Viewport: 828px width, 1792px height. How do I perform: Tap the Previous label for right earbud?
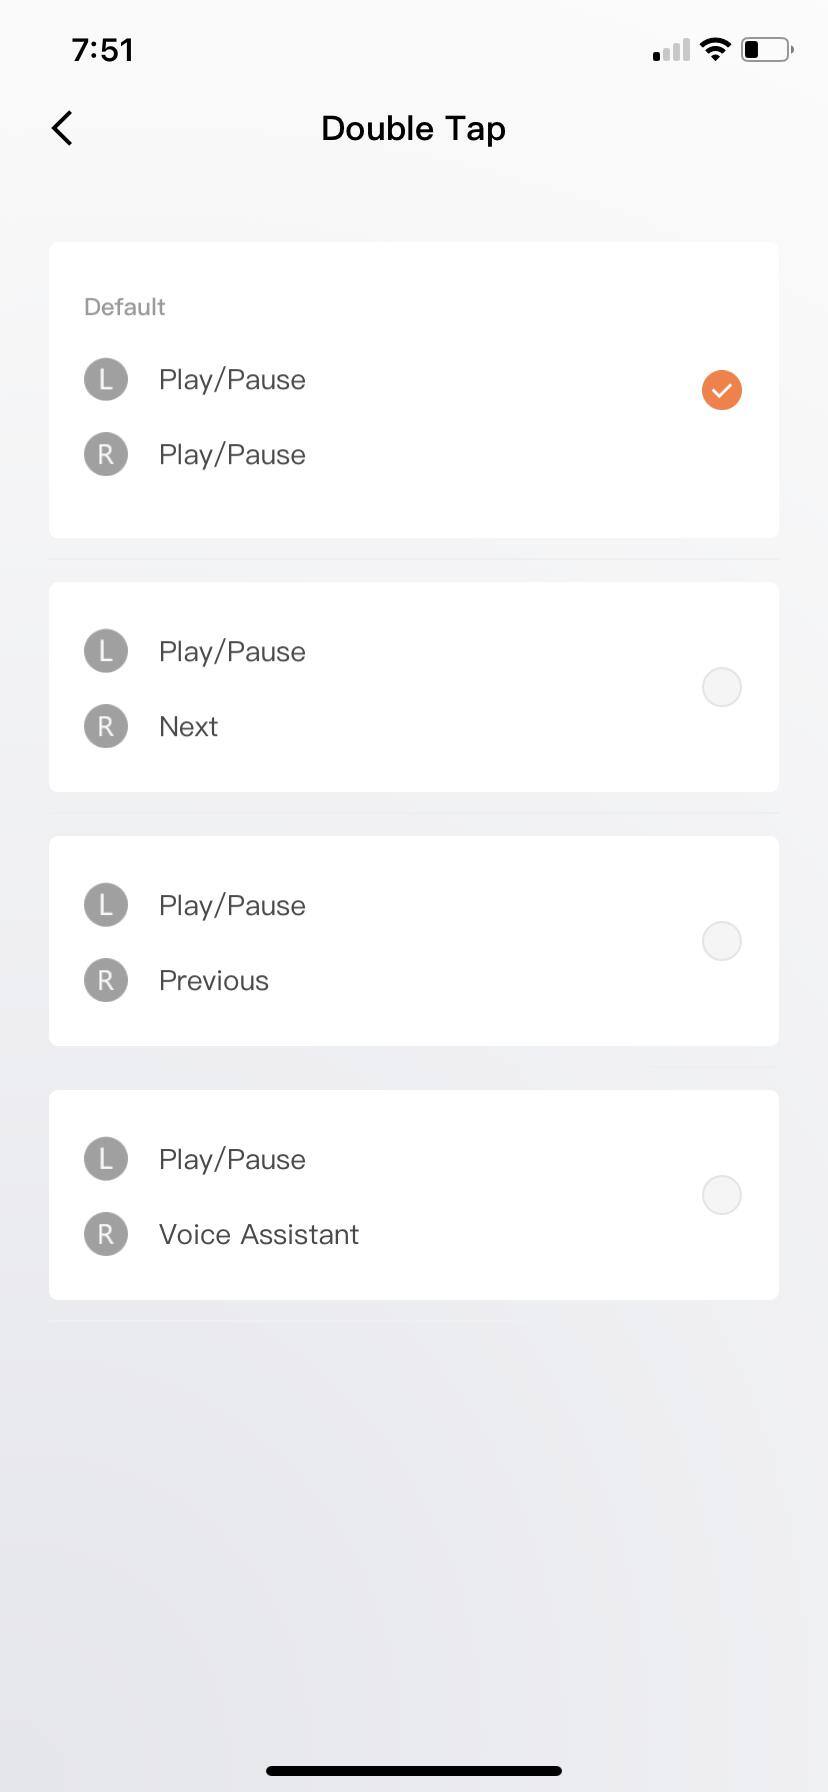214,981
